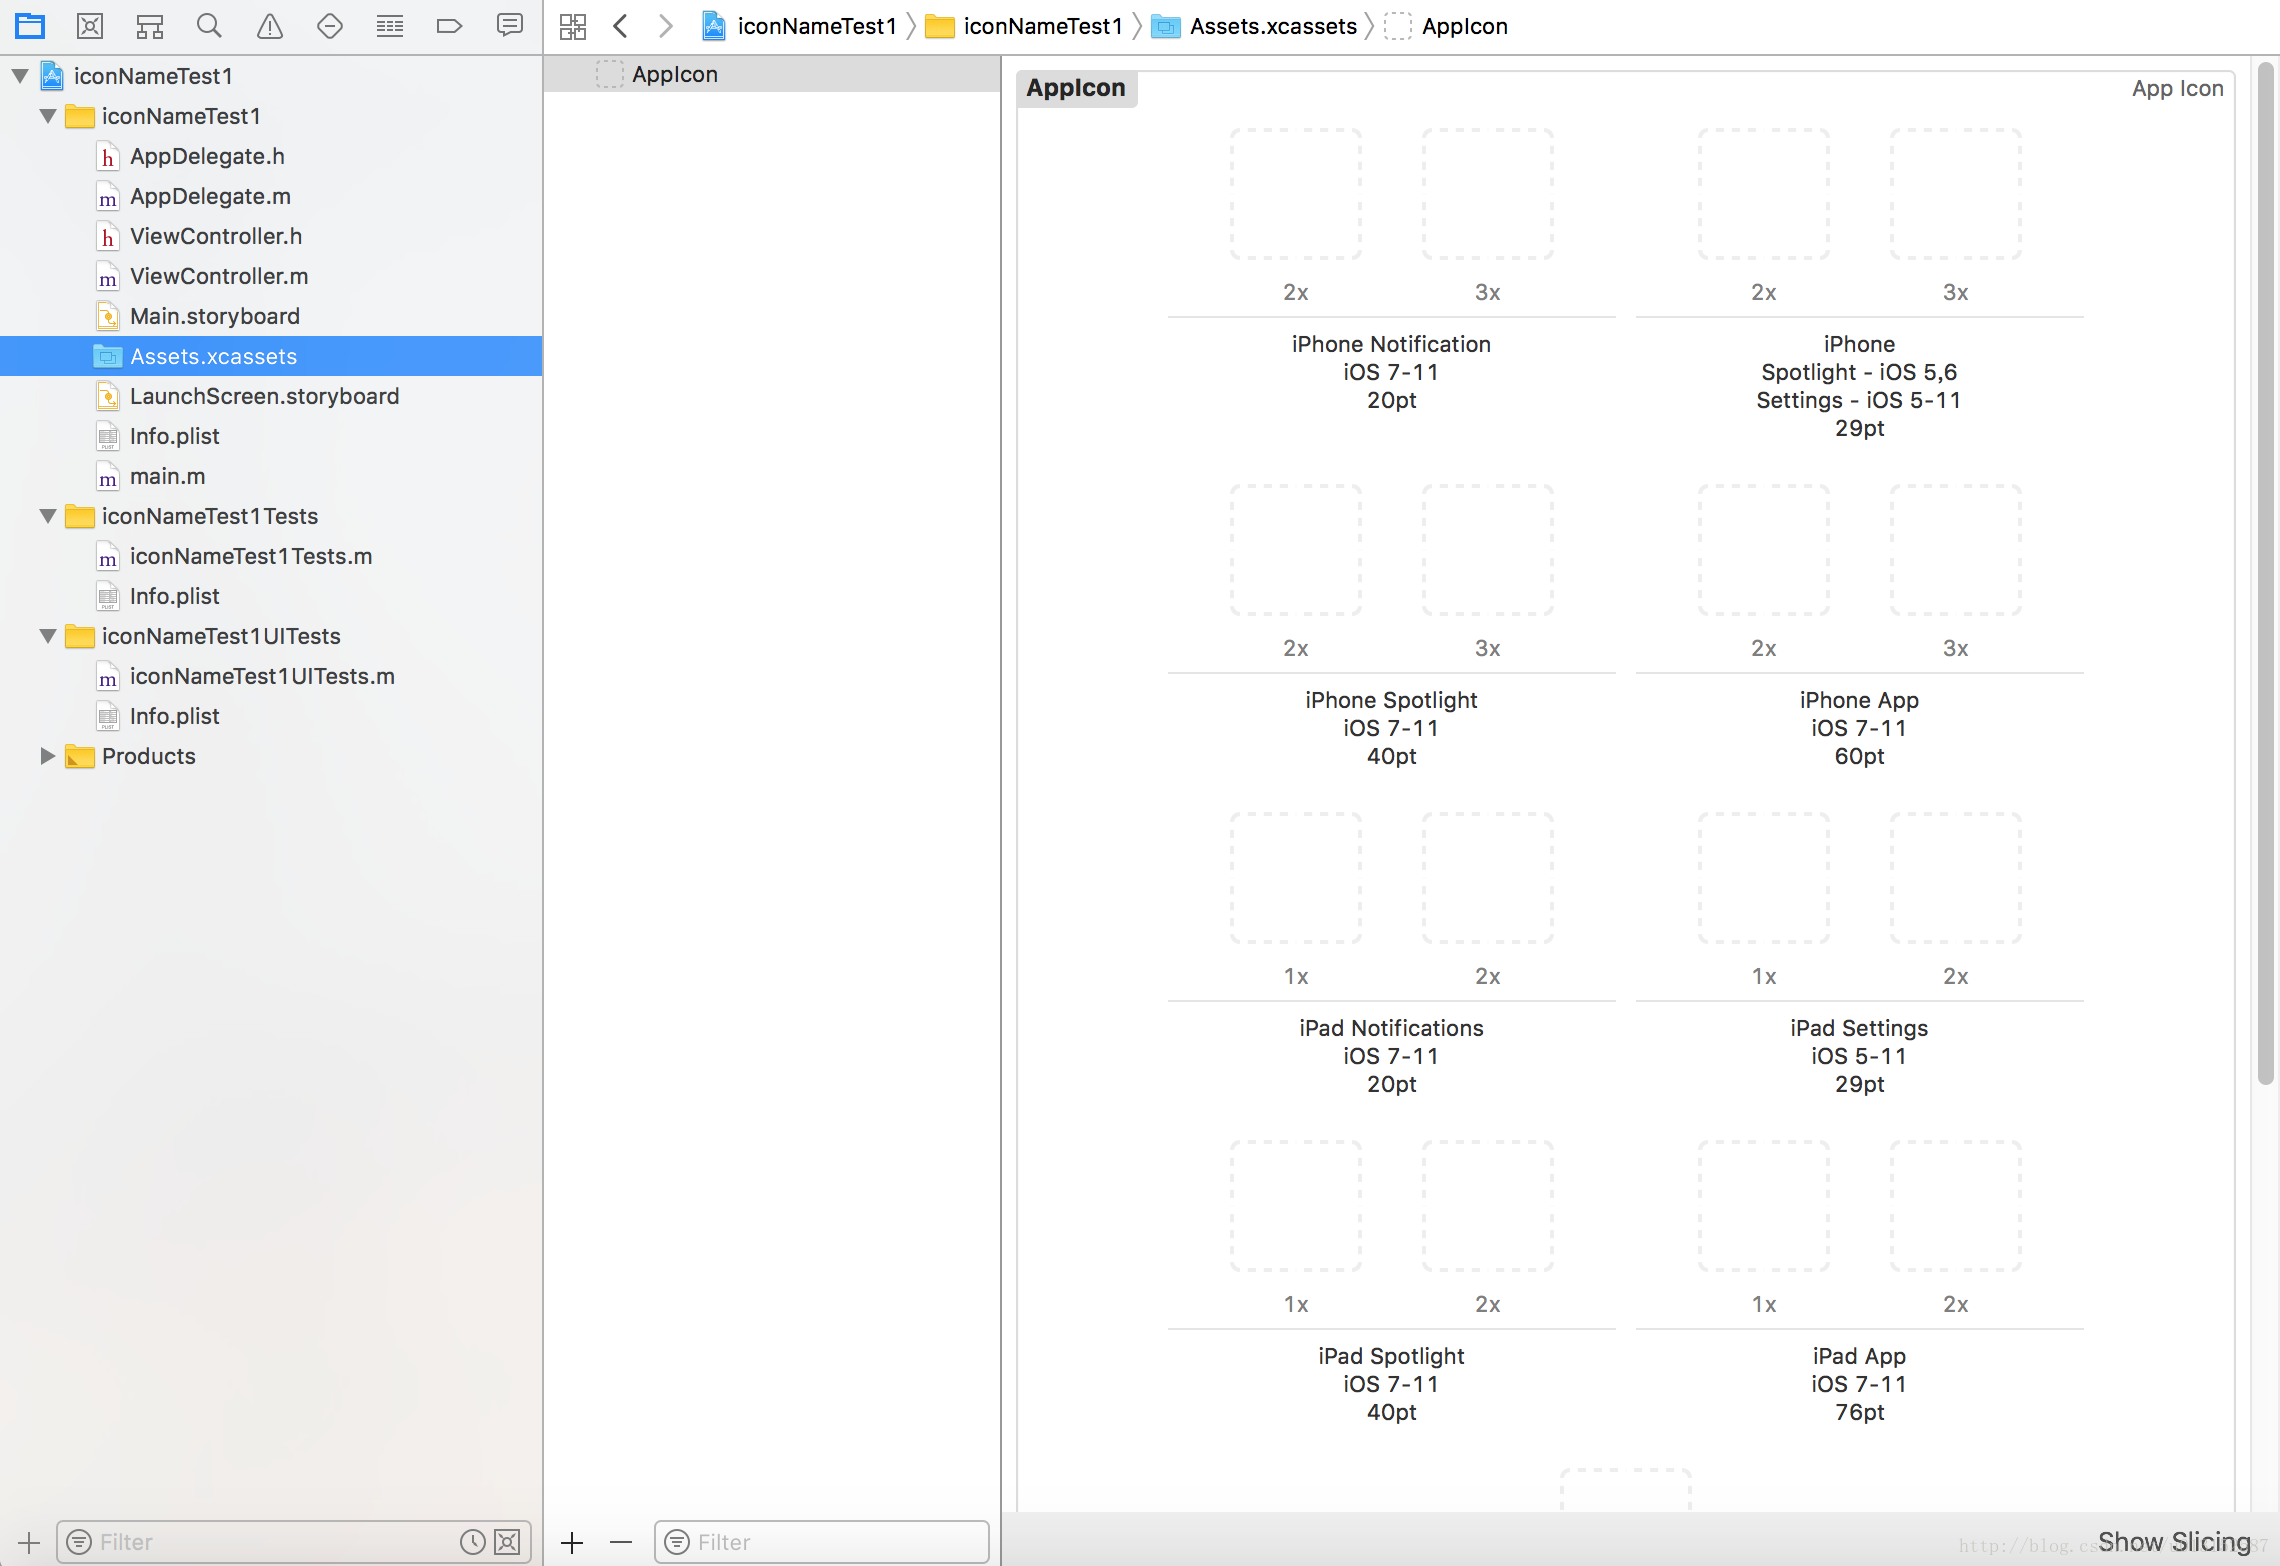Click the iPhone App iOS 7-11 60pt label

coord(1859,728)
